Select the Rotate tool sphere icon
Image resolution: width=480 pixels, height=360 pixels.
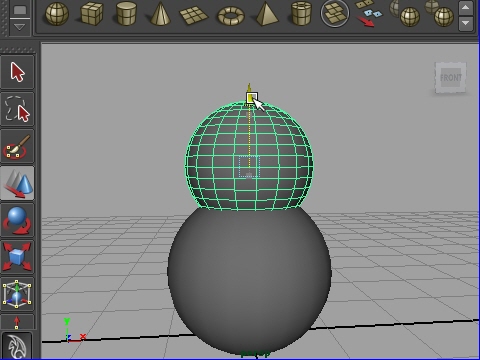[17, 220]
